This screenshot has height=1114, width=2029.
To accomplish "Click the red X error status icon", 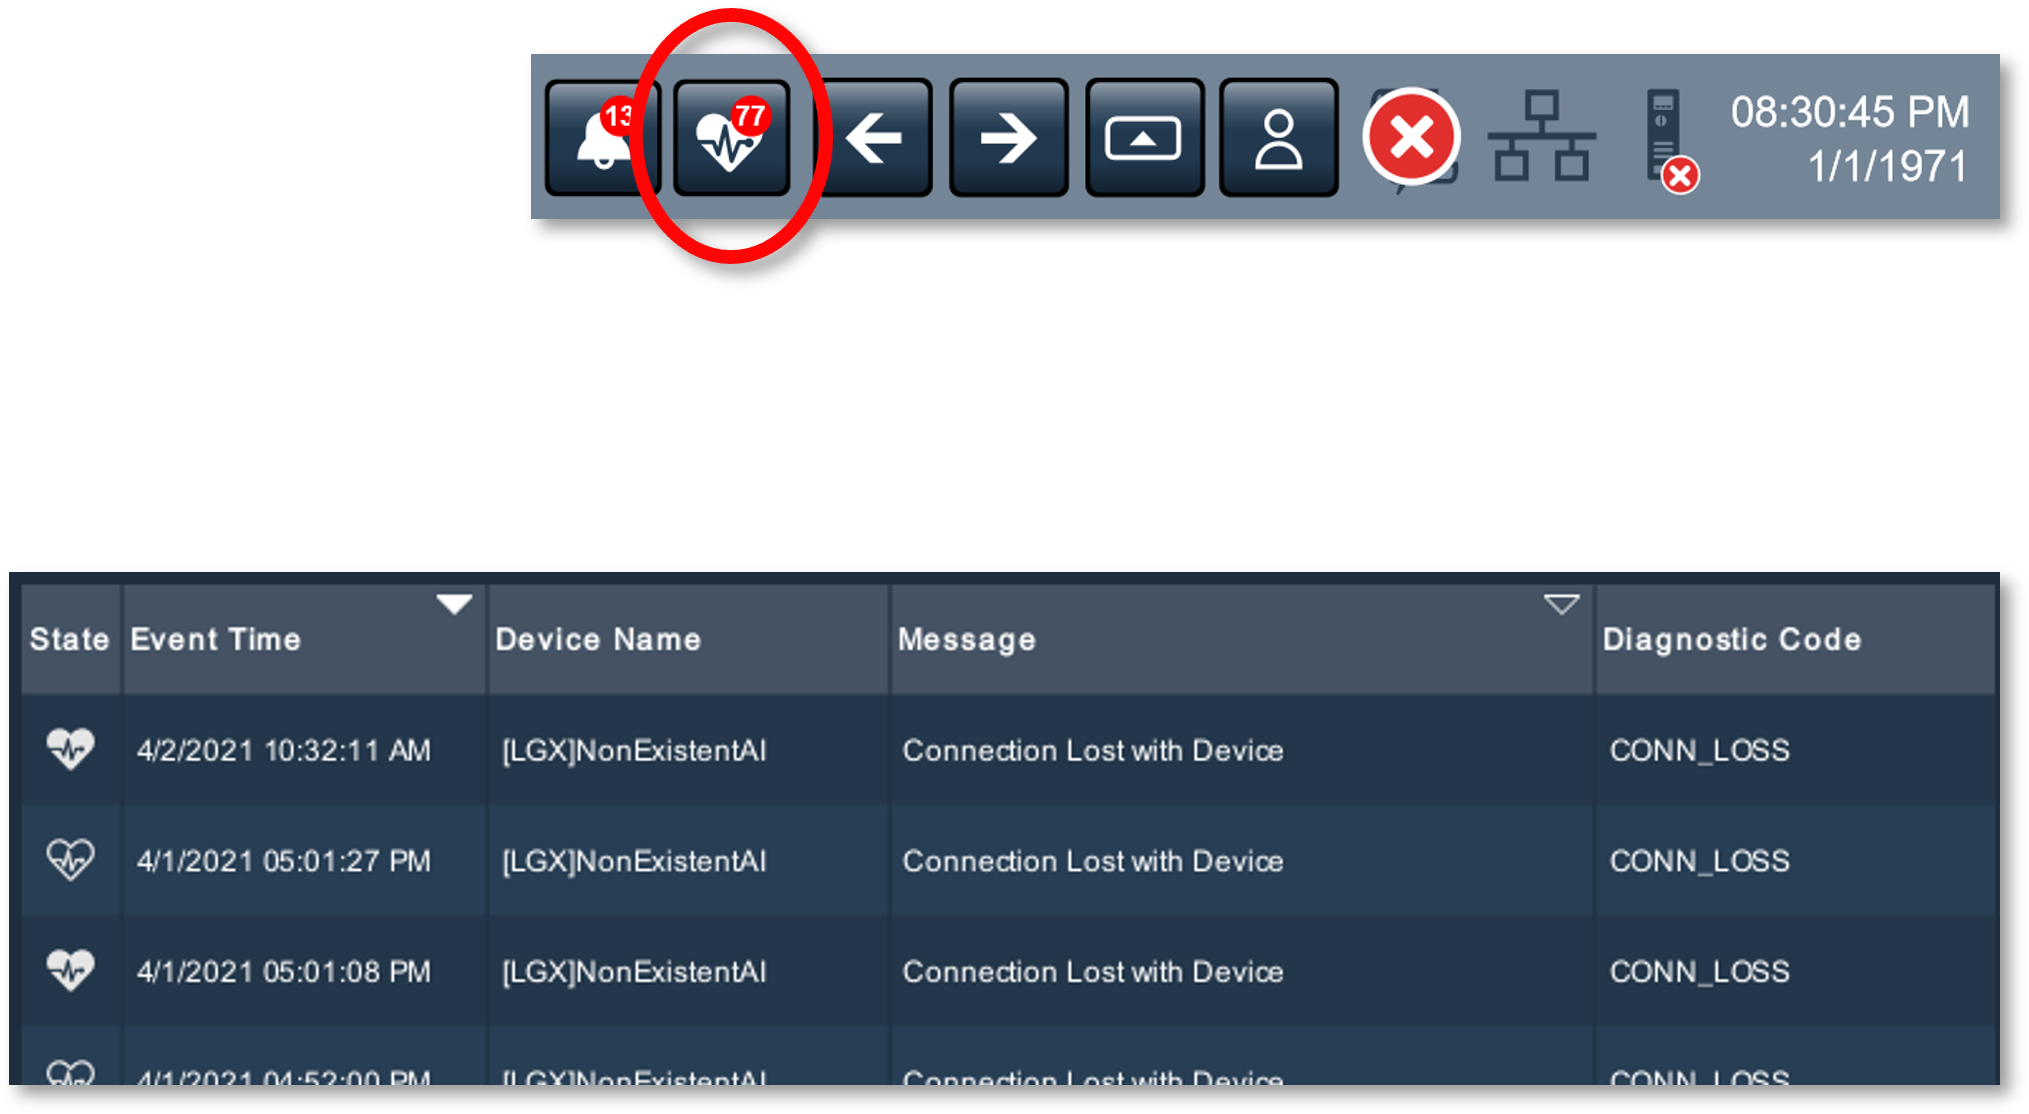I will pyautogui.click(x=1411, y=137).
